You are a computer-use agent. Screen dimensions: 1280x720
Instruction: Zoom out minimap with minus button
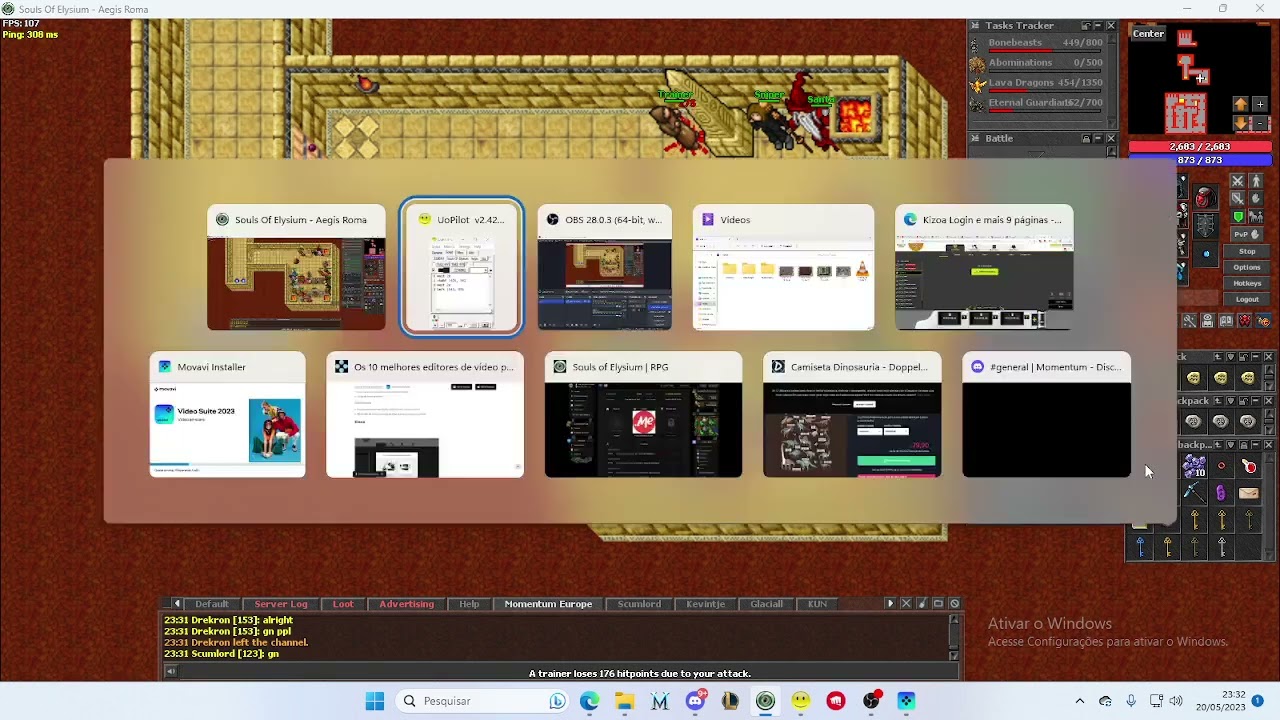[1260, 123]
